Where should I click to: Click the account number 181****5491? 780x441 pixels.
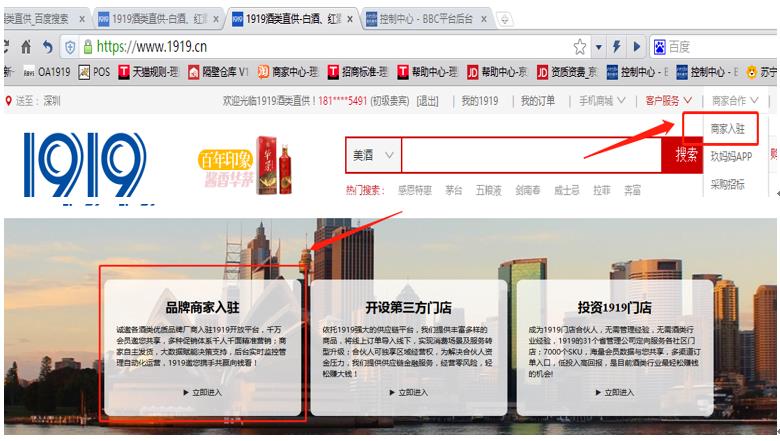click(343, 101)
